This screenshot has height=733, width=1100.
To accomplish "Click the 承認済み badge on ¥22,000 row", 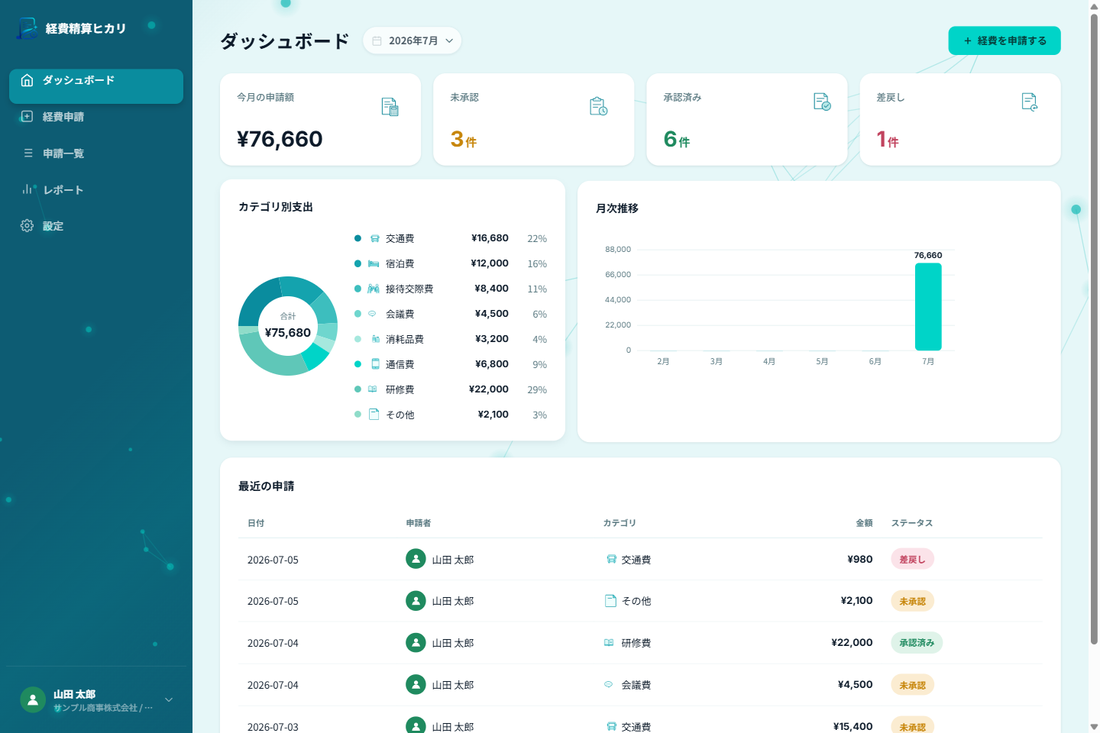I will click(x=916, y=643).
